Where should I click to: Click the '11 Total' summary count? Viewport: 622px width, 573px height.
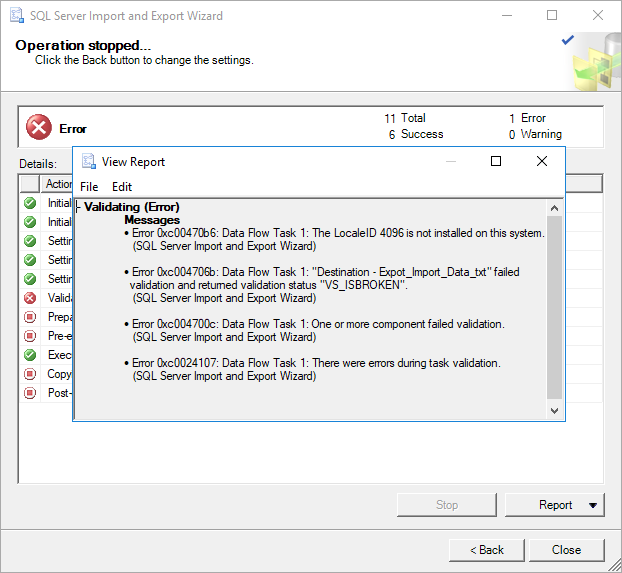tap(405, 118)
